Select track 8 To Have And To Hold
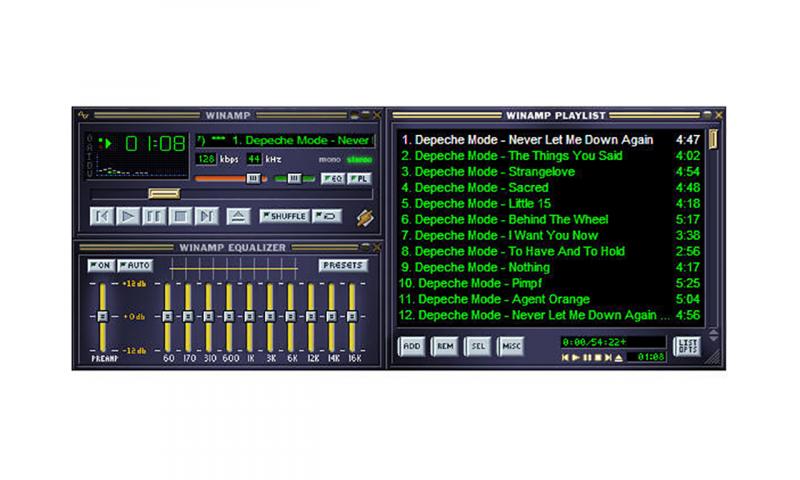The width and height of the screenshot is (800, 480). pos(551,251)
